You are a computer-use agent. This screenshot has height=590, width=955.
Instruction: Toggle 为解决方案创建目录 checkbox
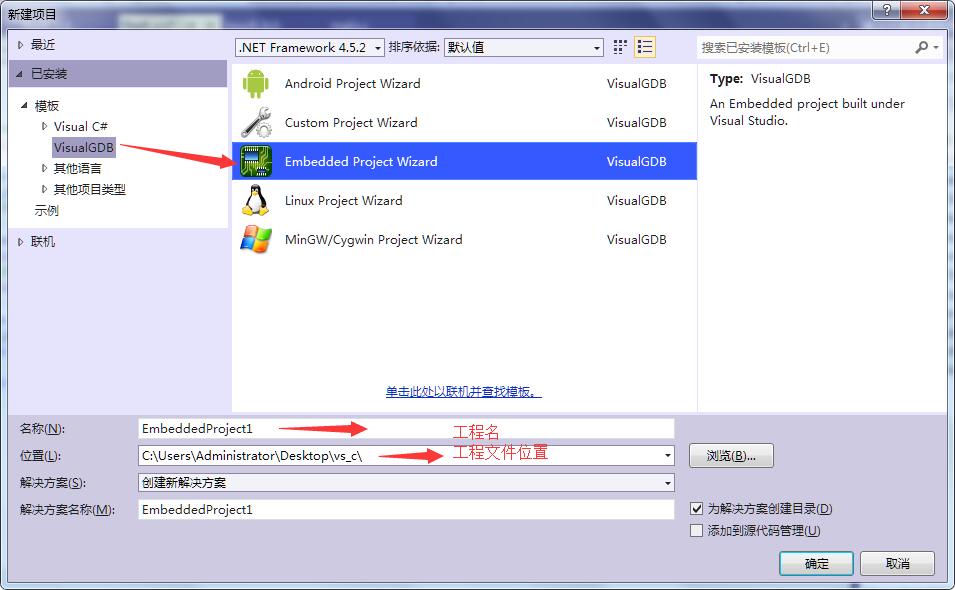tap(697, 508)
